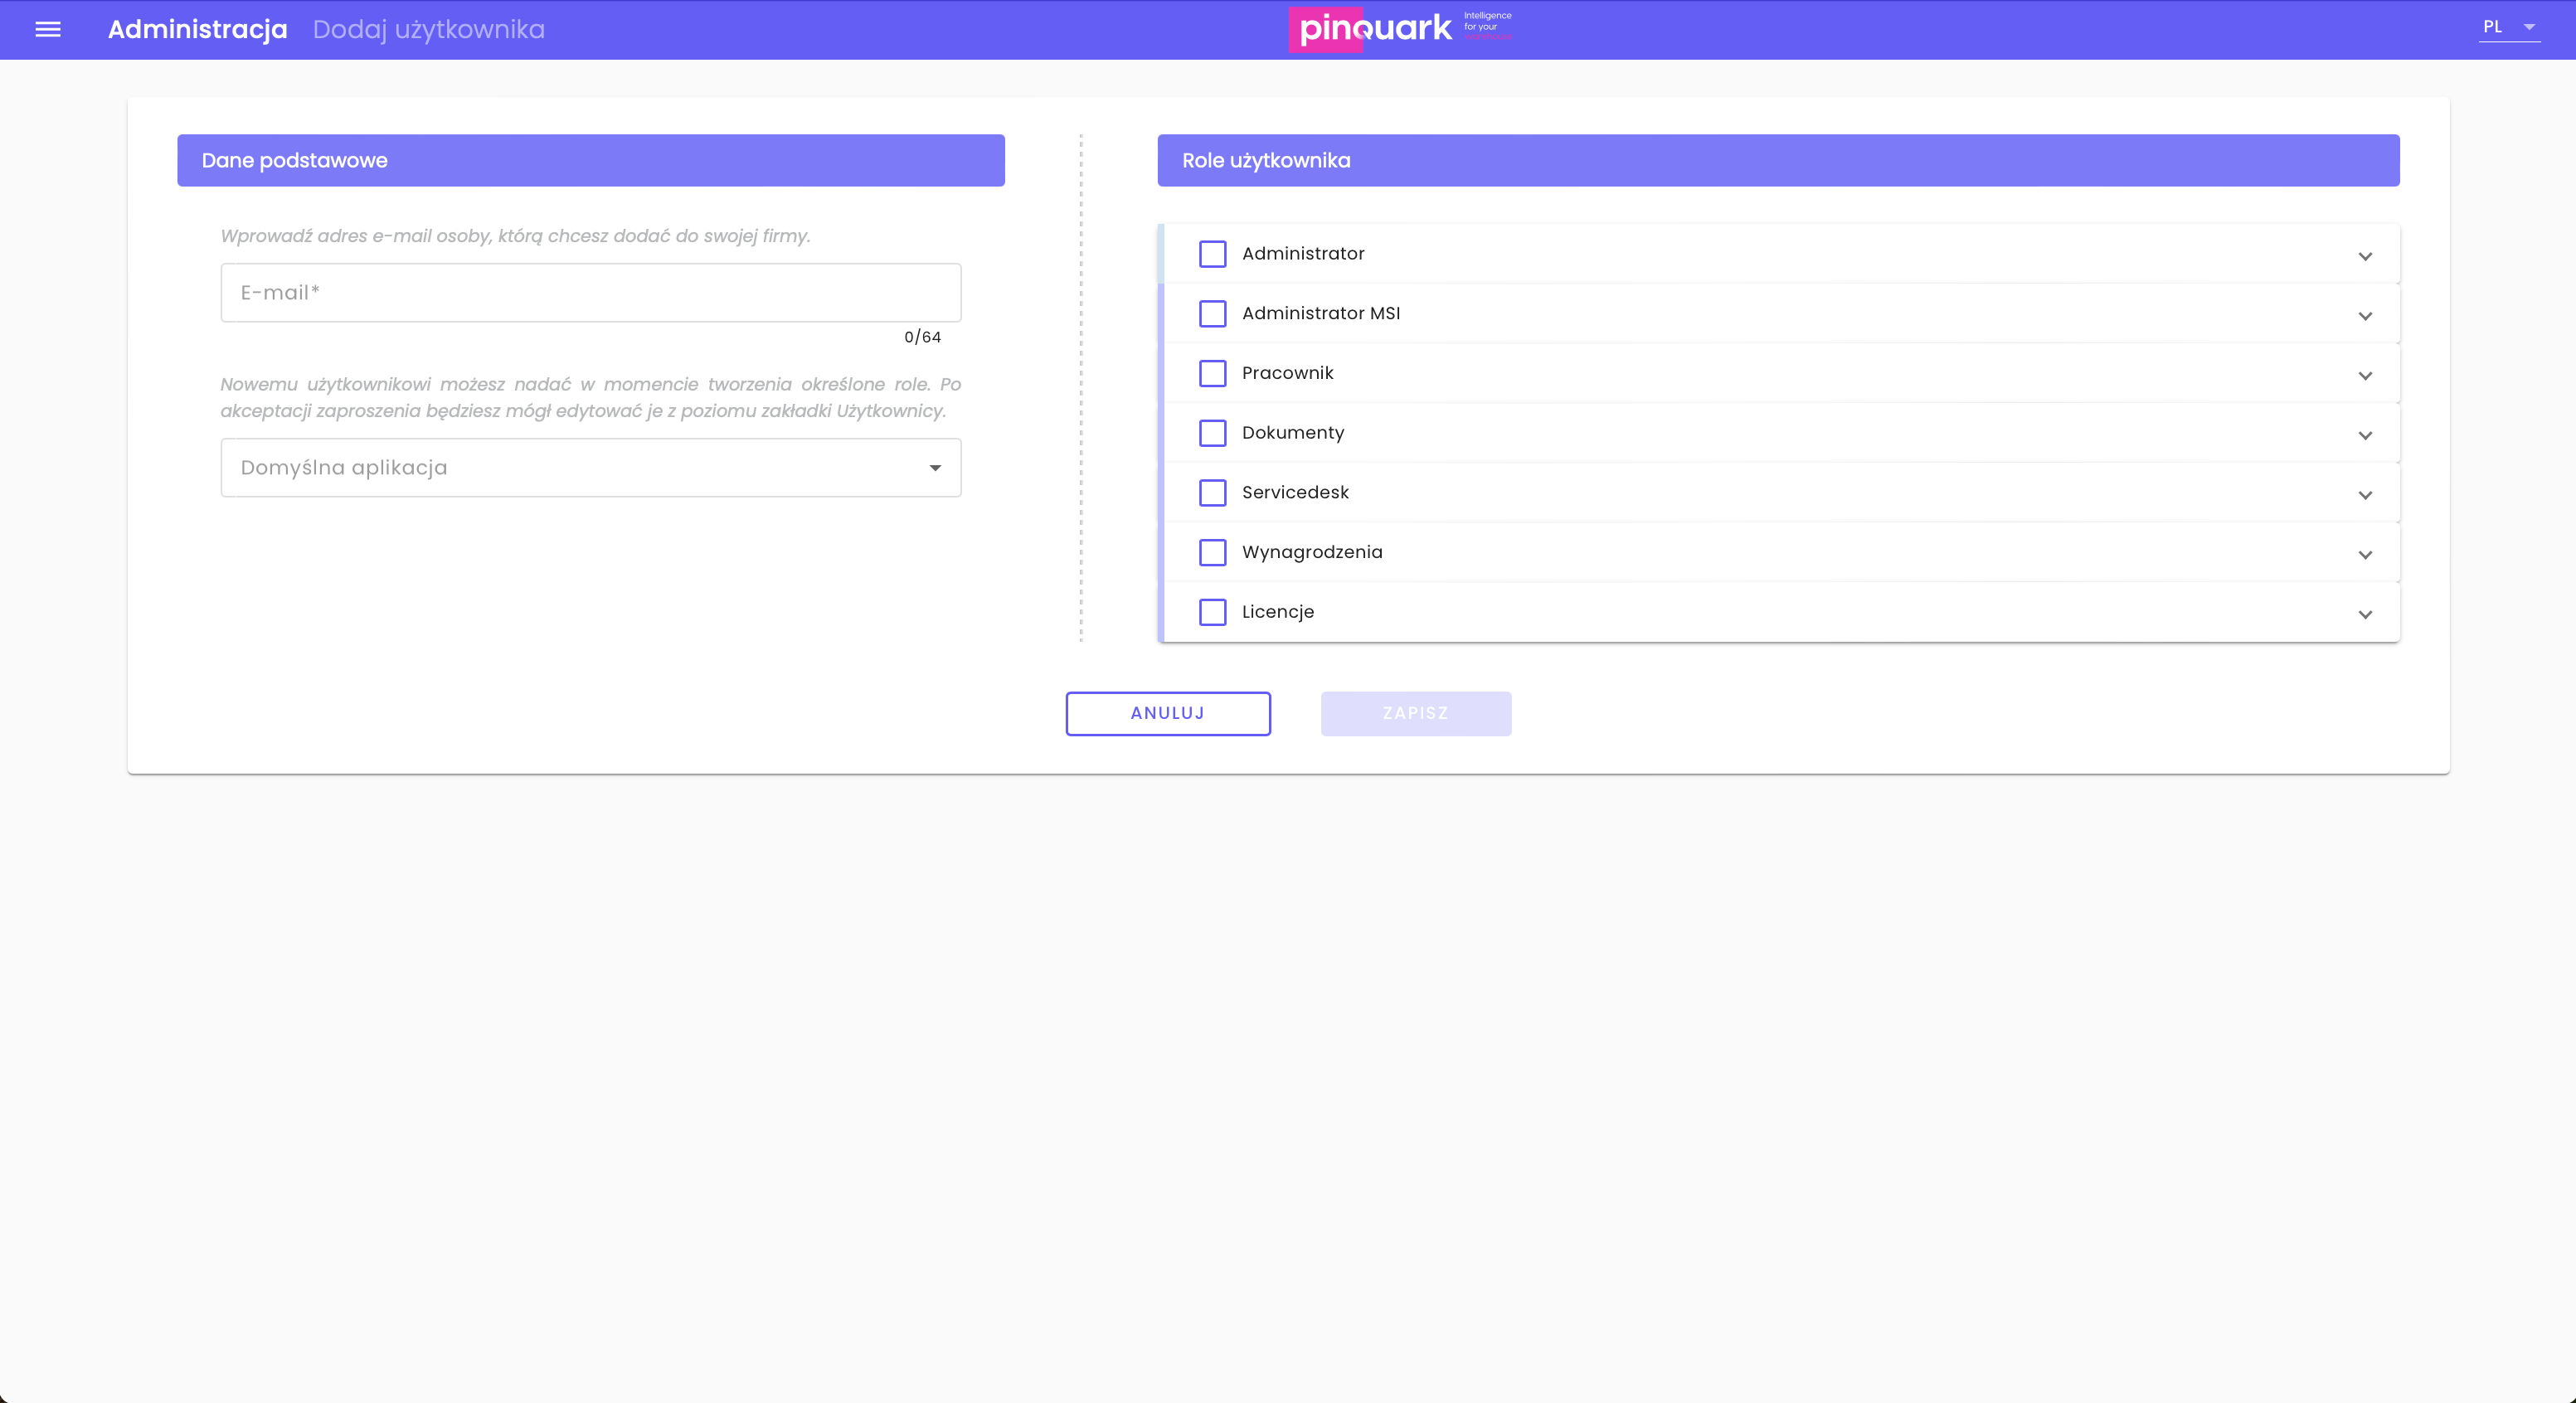Click the Dokumenty label text
Viewport: 2576px width, 1403px height.
pos(1293,433)
